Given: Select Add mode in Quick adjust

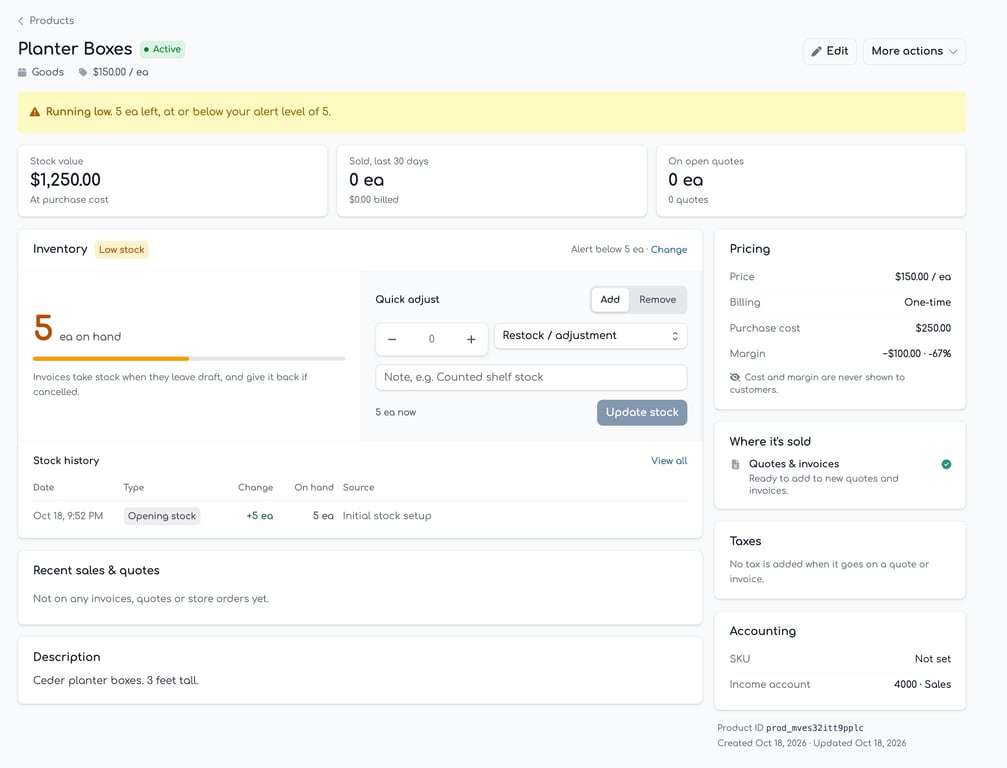Looking at the screenshot, I should pos(610,300).
